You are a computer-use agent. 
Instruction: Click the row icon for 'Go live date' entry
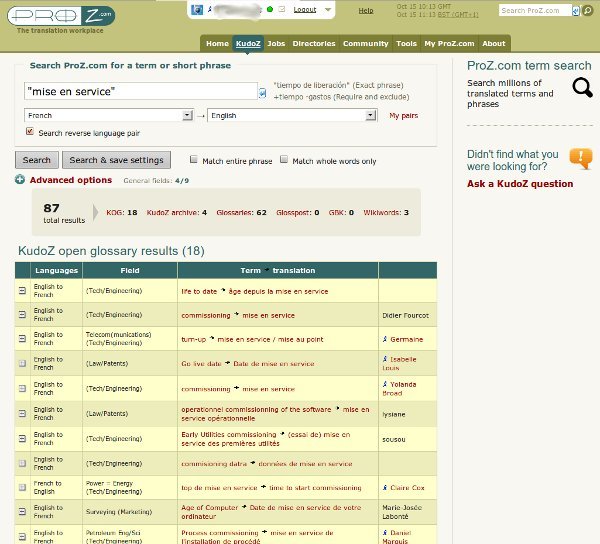[23, 363]
